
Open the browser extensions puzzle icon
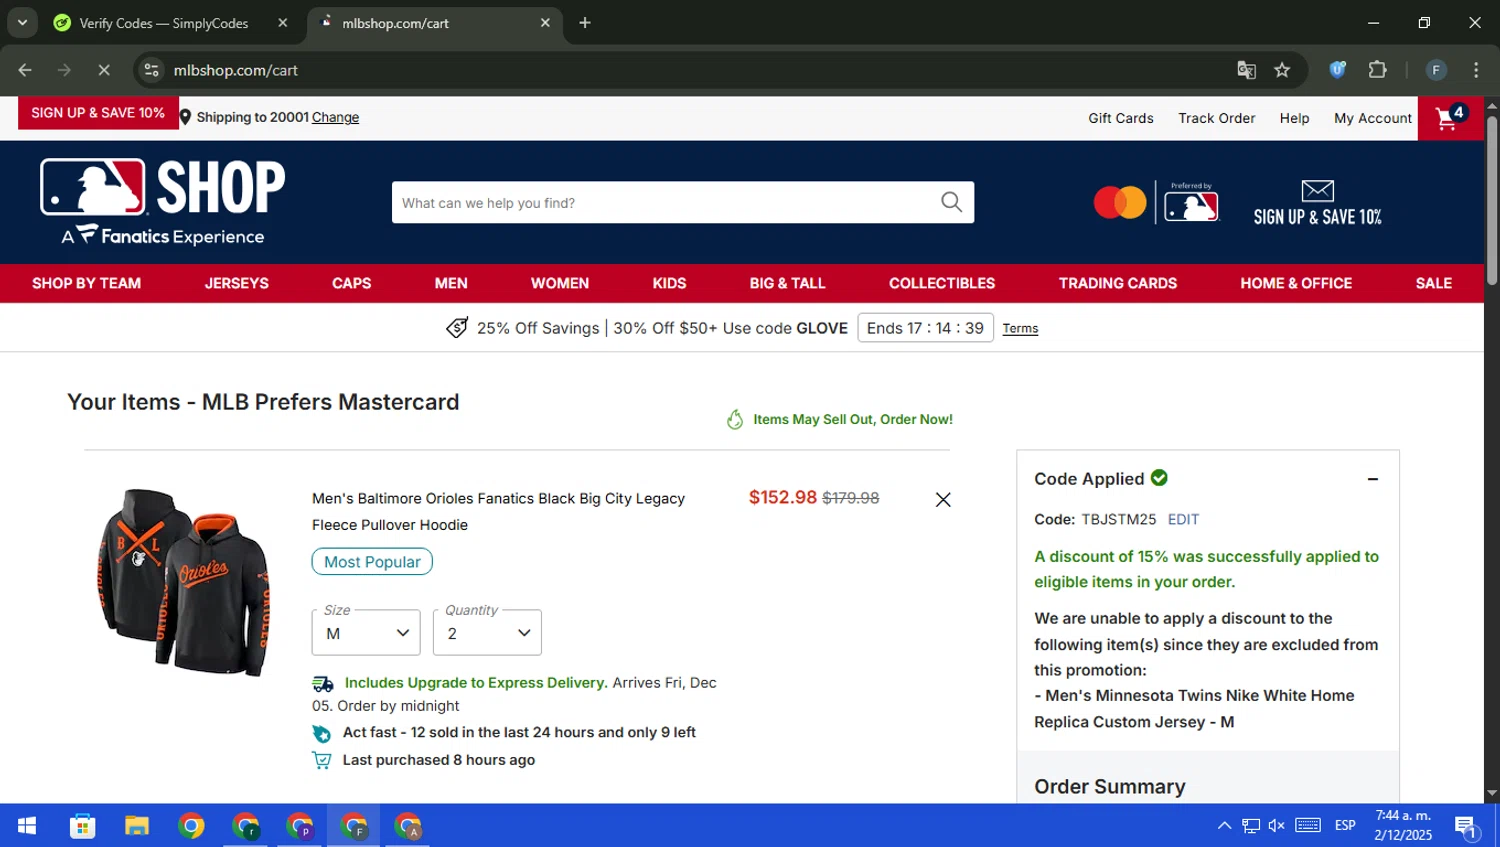pos(1377,69)
